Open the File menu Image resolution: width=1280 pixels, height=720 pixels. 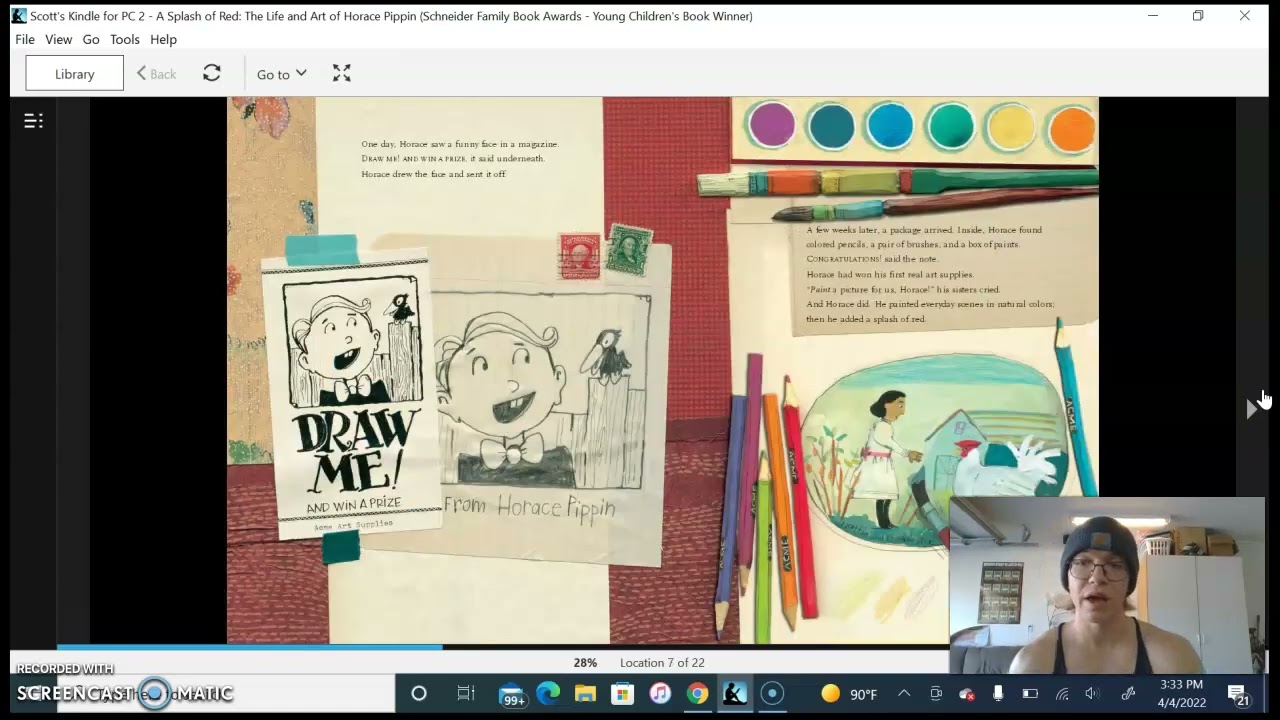[25, 39]
